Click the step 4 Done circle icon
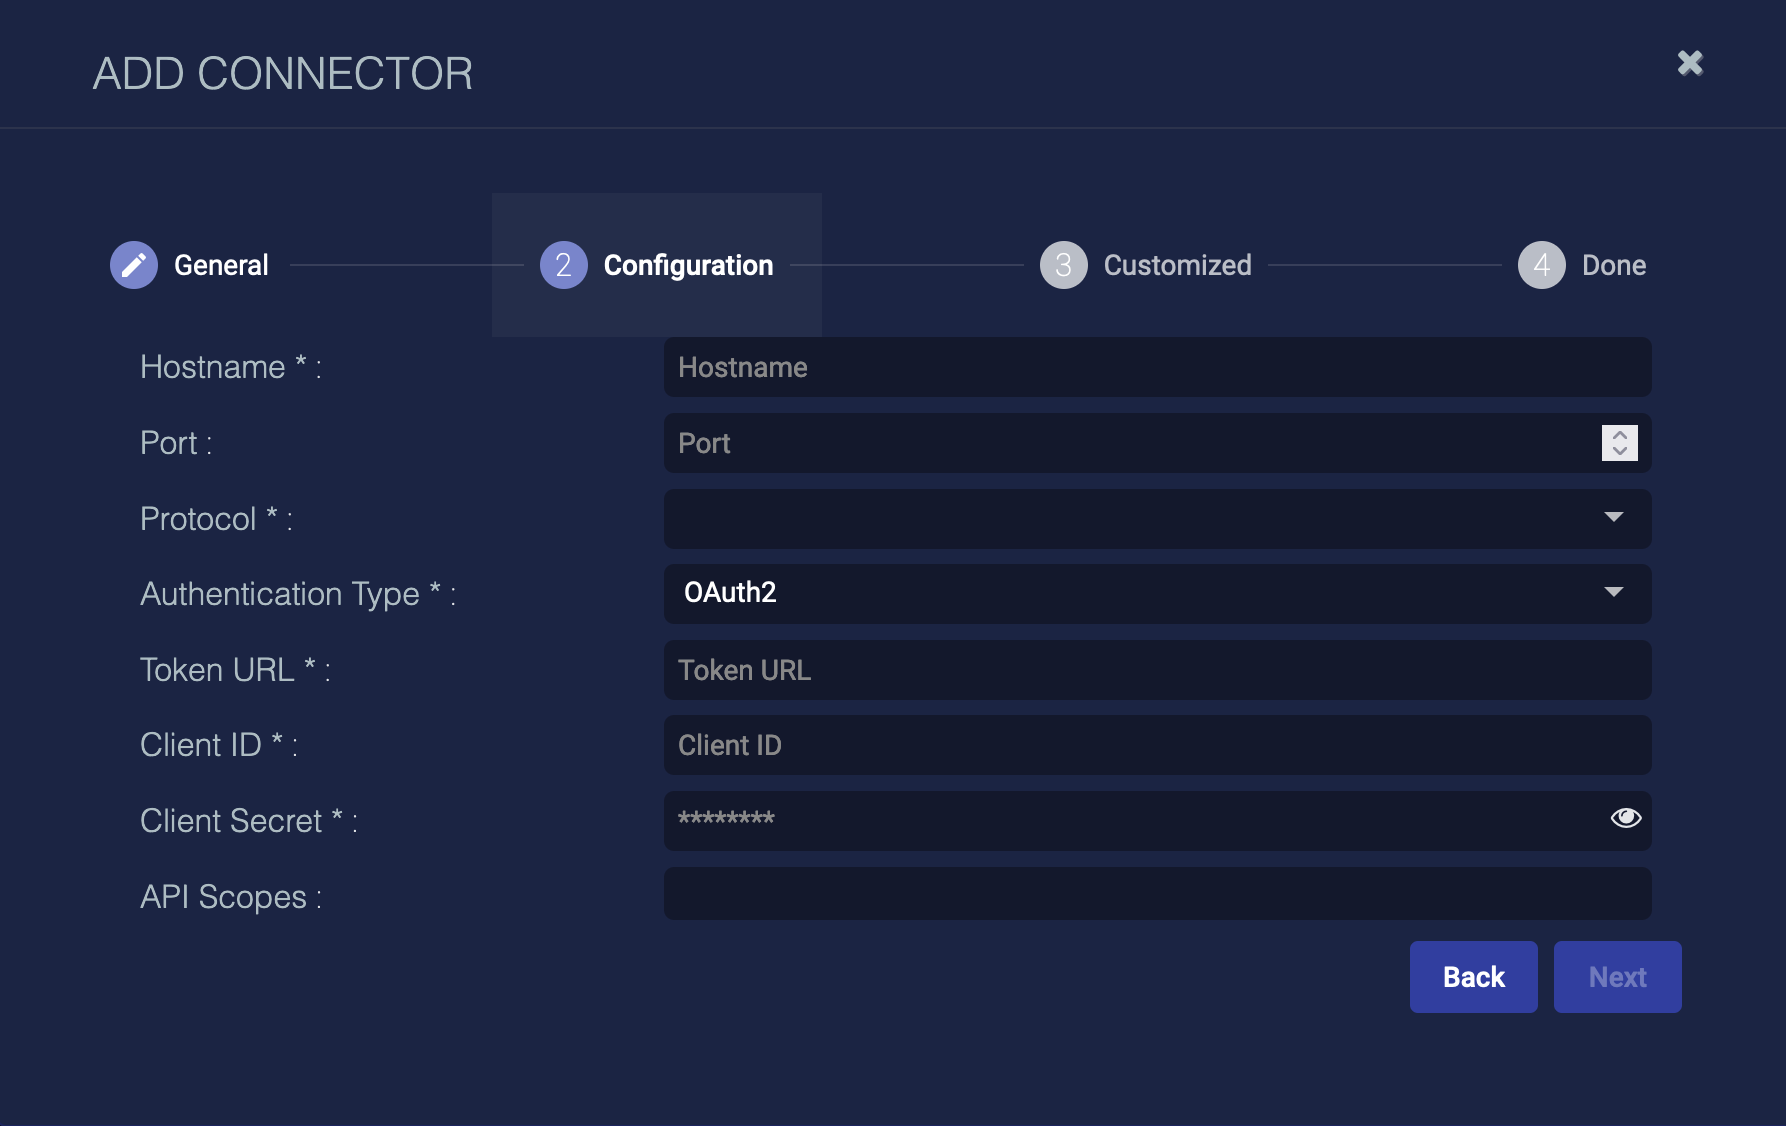 pyautogui.click(x=1541, y=265)
